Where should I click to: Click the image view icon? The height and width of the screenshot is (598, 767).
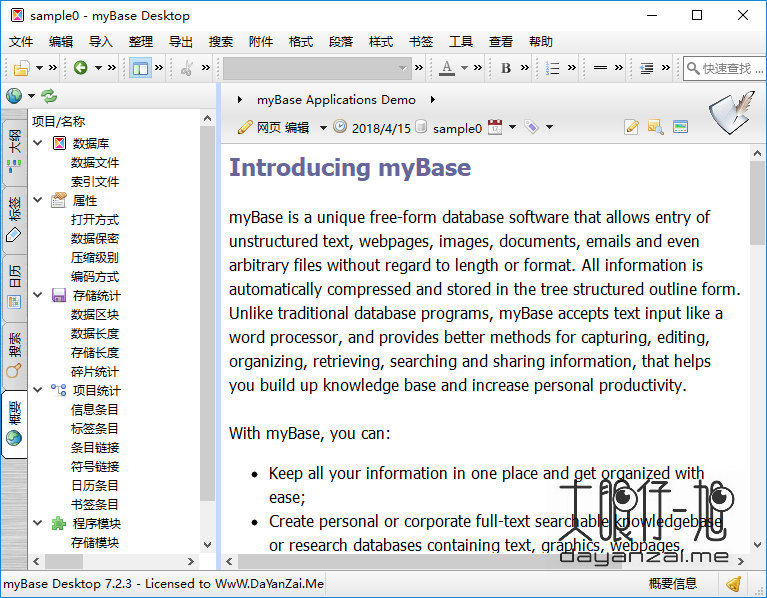[x=680, y=127]
